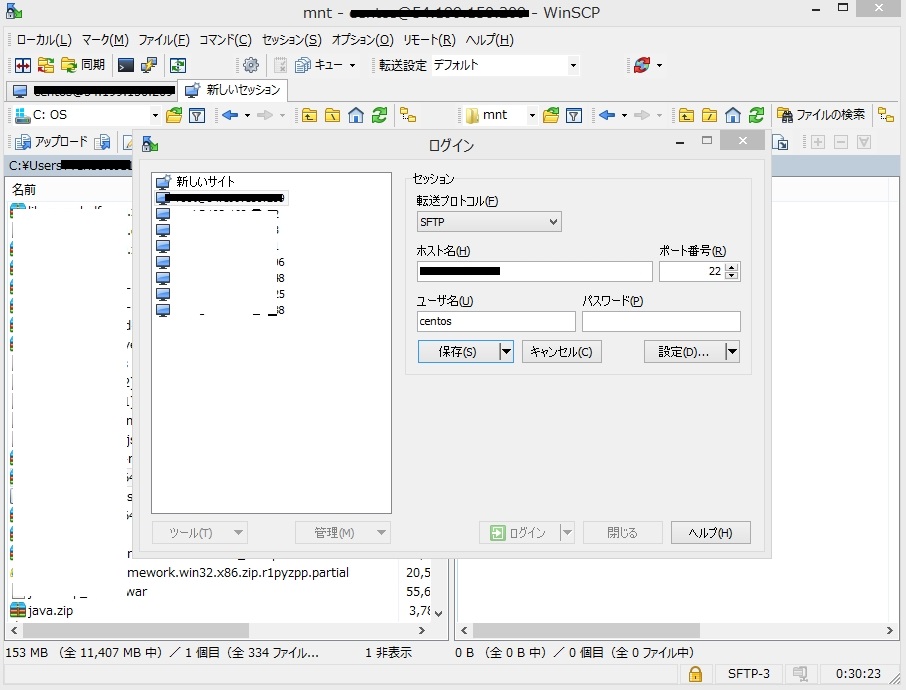Refresh the remote panel file list
The height and width of the screenshot is (690, 906).
click(x=756, y=116)
